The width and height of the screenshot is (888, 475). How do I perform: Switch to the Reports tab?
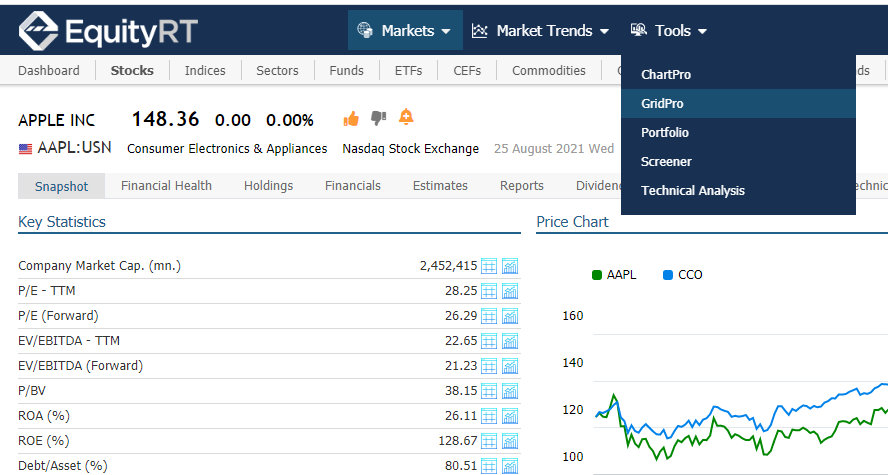click(x=522, y=186)
